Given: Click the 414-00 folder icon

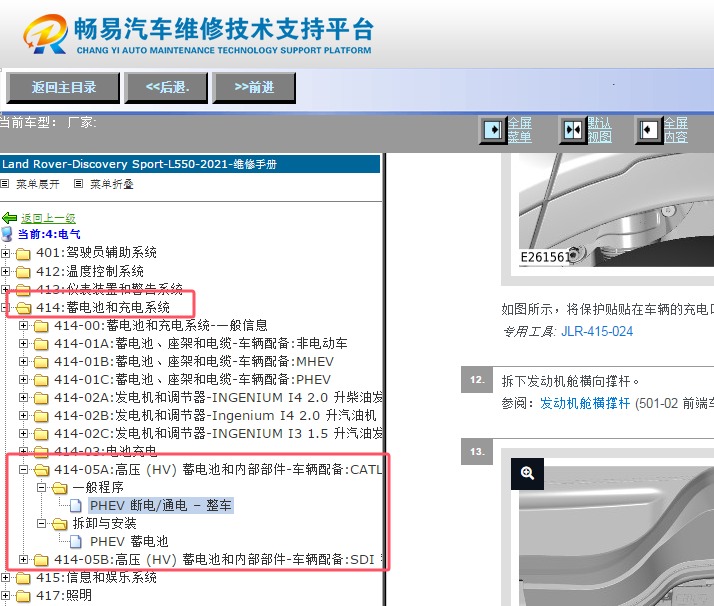Looking at the screenshot, I should coord(41,326).
